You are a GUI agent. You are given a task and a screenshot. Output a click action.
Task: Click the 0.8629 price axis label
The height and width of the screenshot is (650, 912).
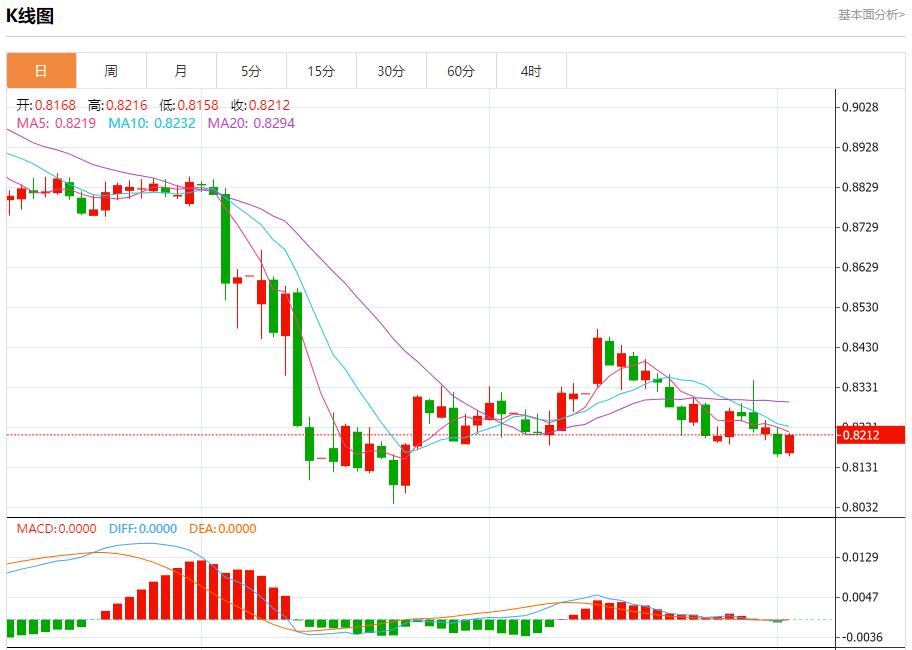[x=860, y=267]
